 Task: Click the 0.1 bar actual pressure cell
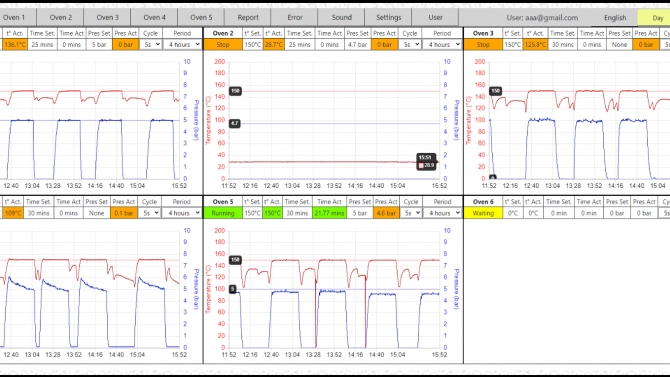(x=123, y=213)
